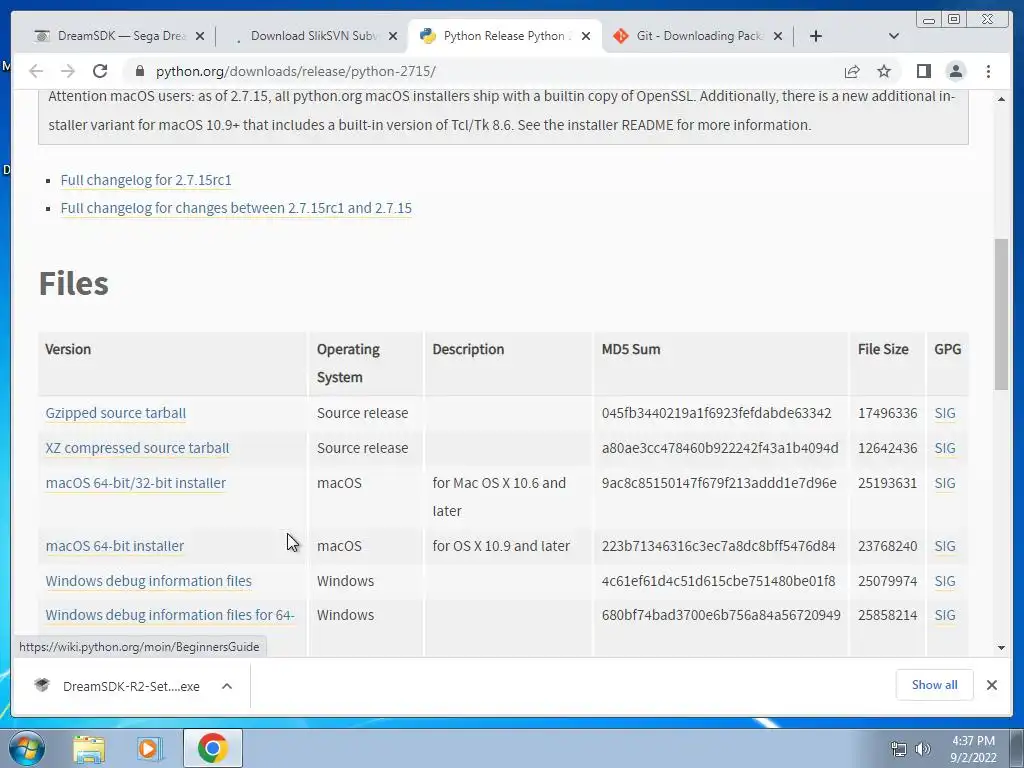
Task: Open Chrome profile menu
Action: [955, 71]
